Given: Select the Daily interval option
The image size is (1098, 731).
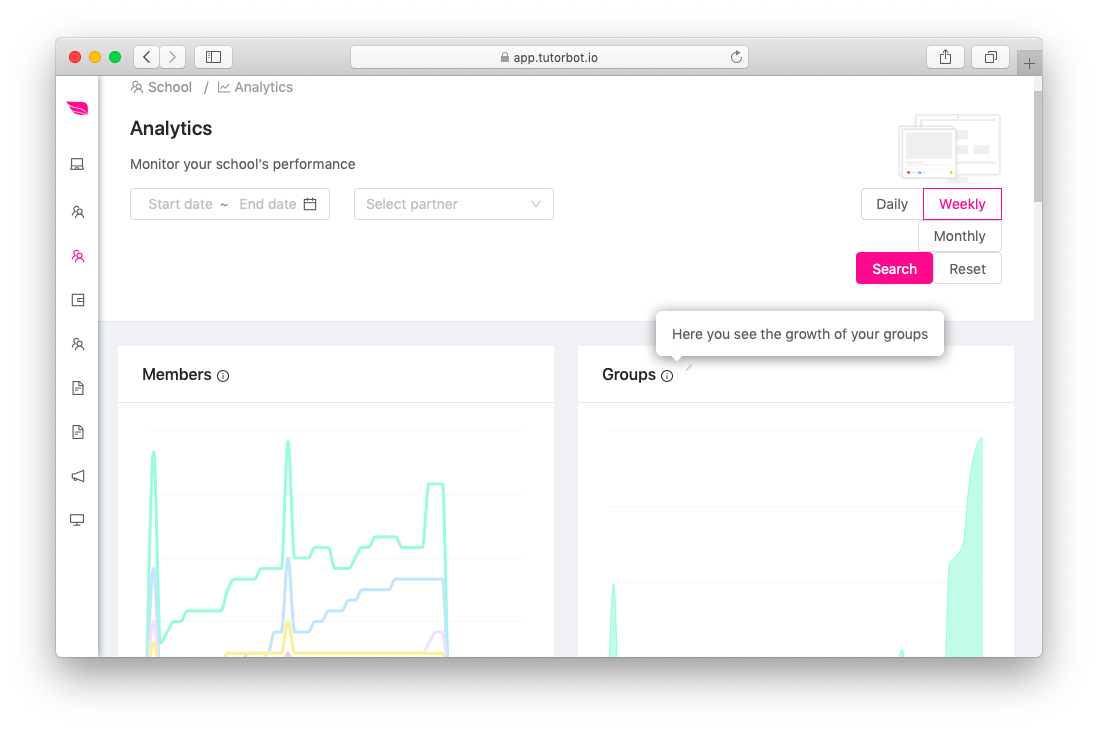Looking at the screenshot, I should (x=892, y=204).
